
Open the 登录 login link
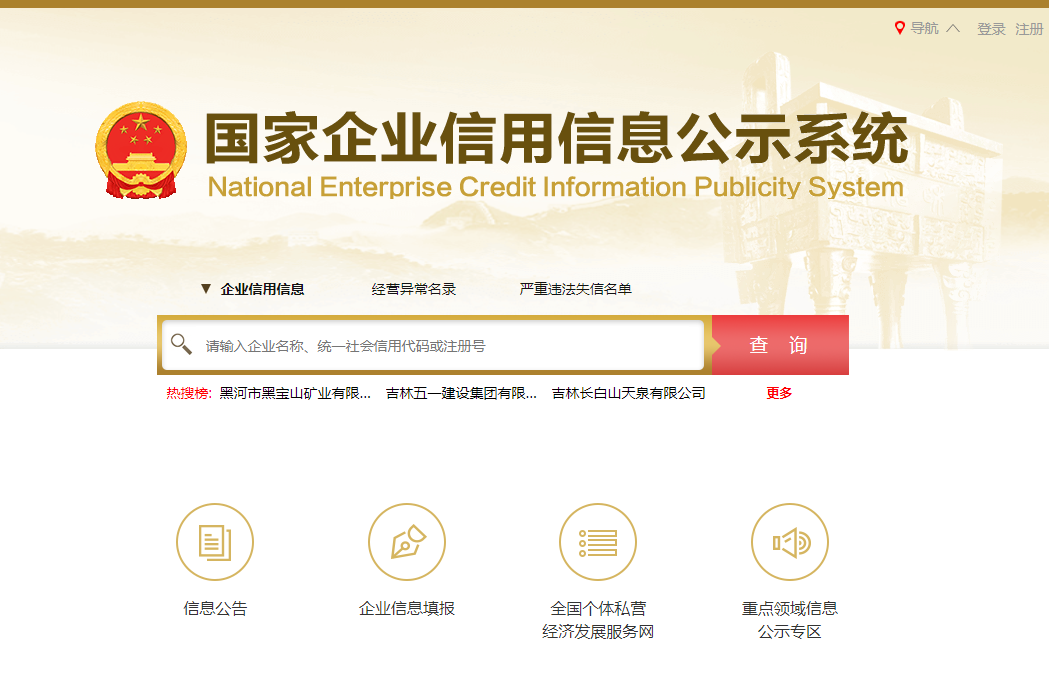click(991, 29)
